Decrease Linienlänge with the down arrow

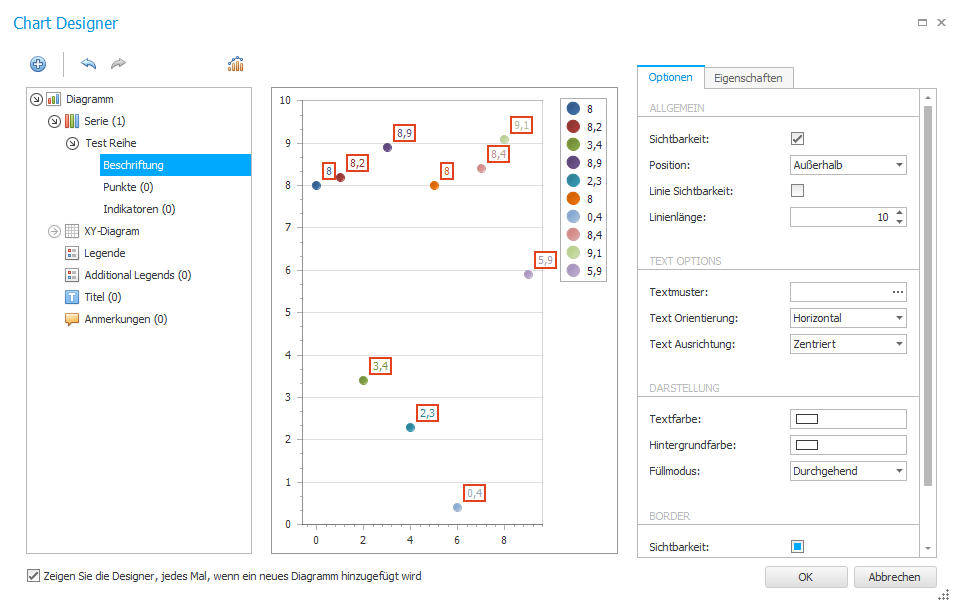pyautogui.click(x=899, y=221)
